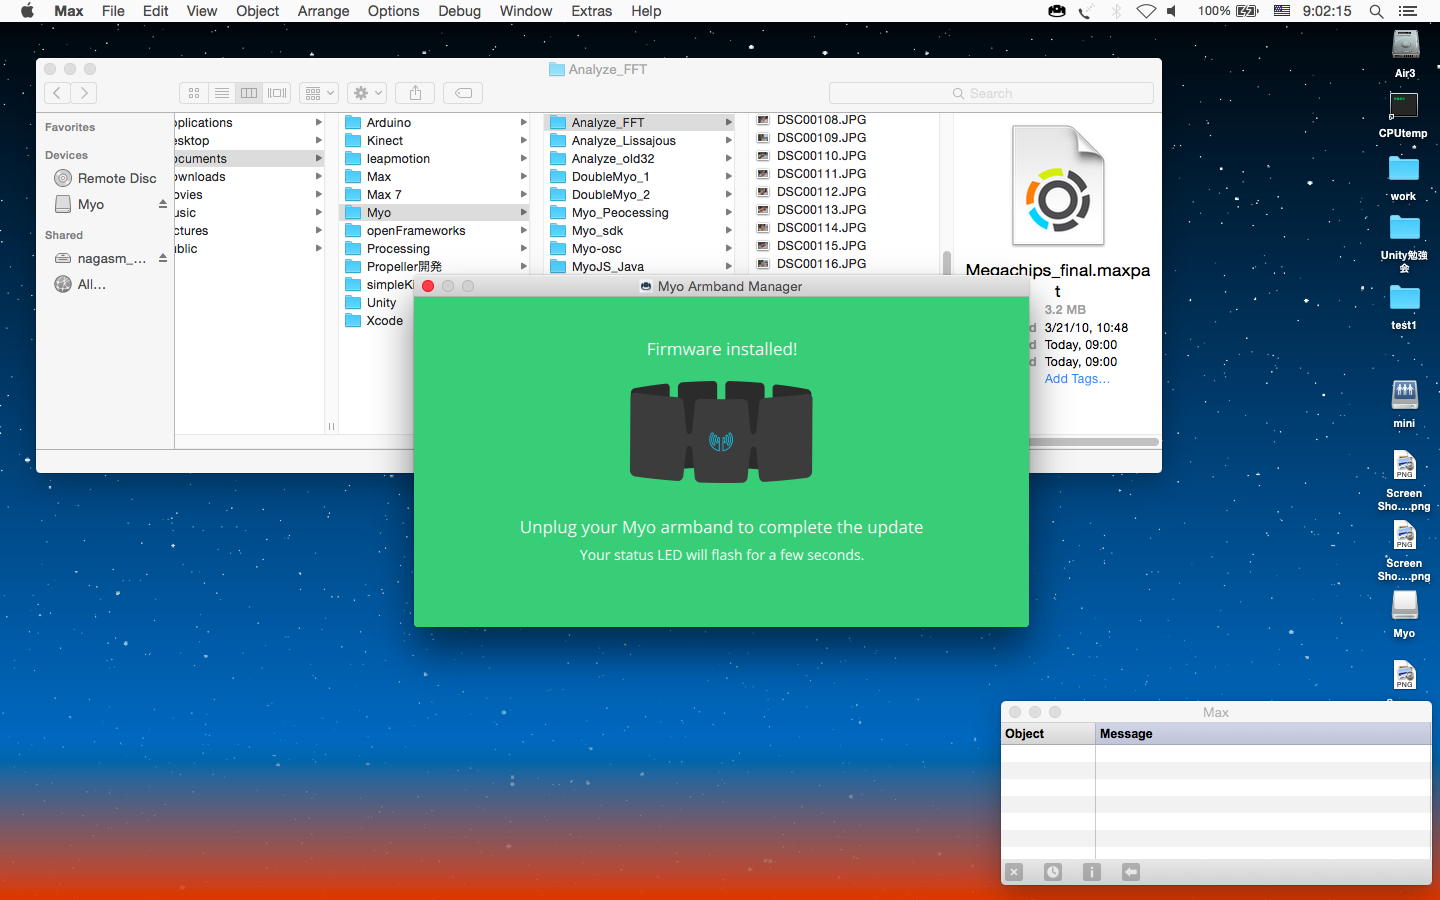Open the Myo armband menu bar icon
This screenshot has height=900, width=1440.
point(1057,11)
